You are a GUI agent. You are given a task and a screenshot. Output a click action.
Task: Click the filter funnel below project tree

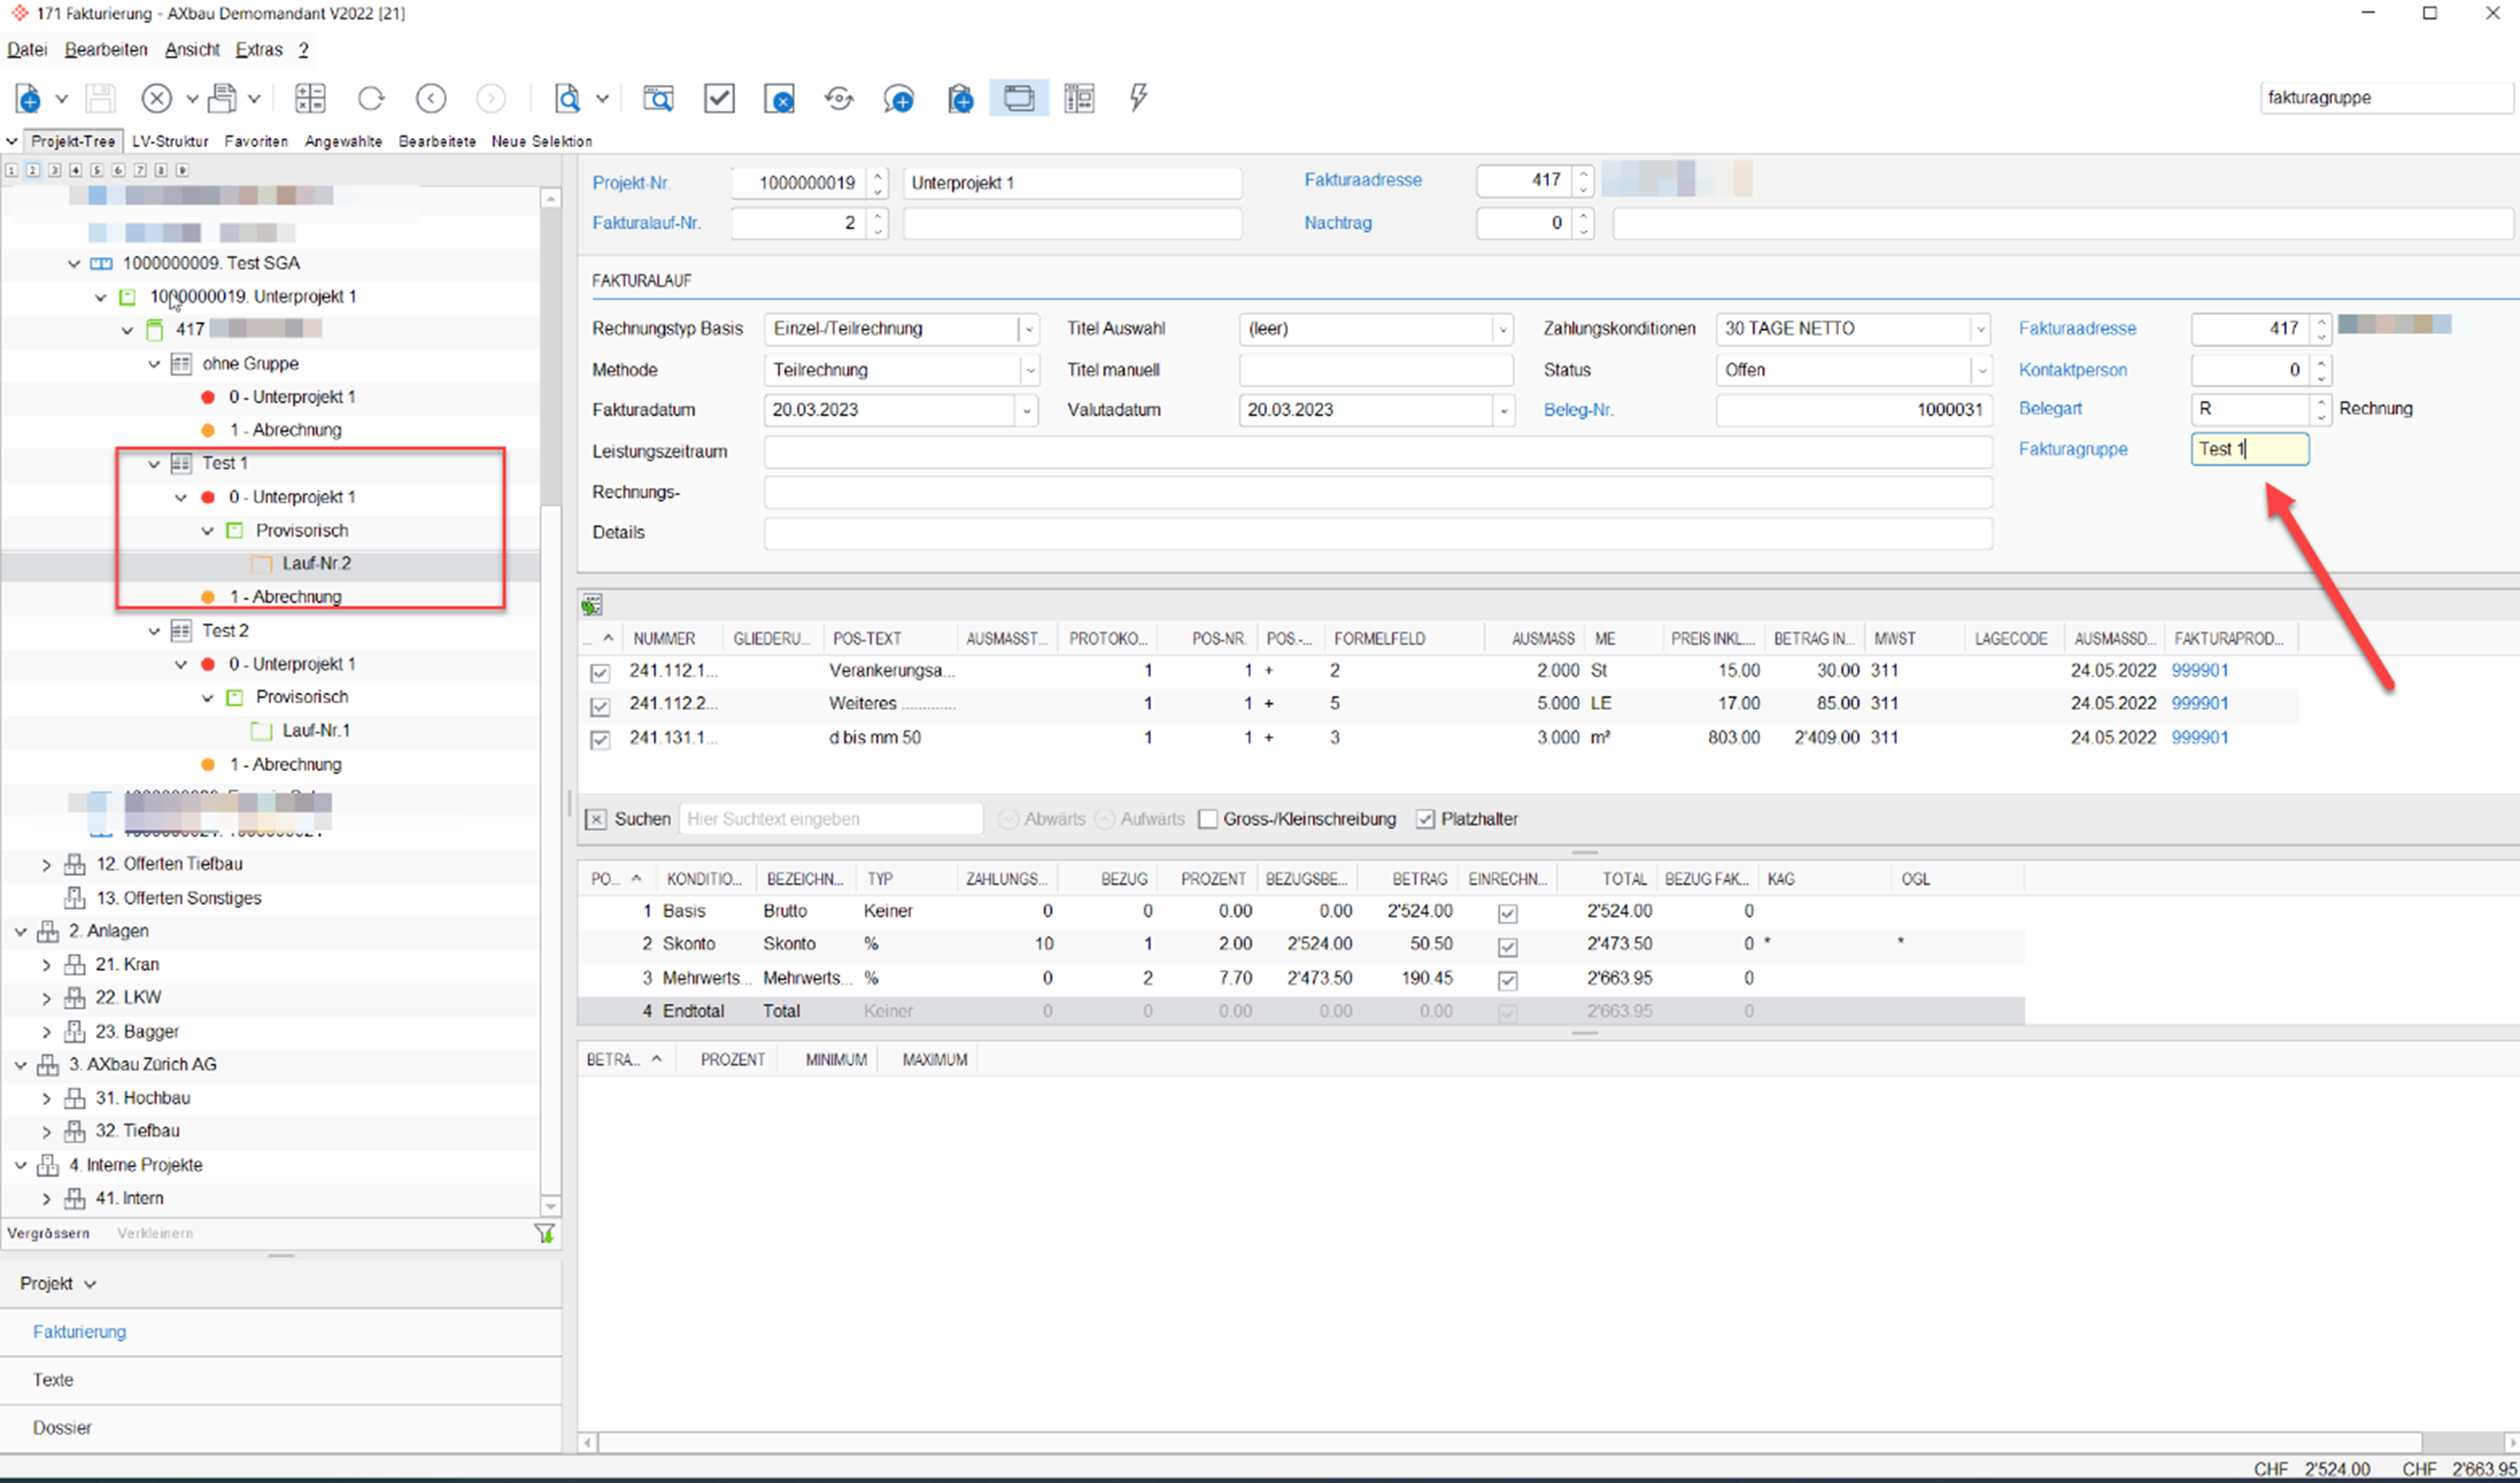click(x=544, y=1233)
